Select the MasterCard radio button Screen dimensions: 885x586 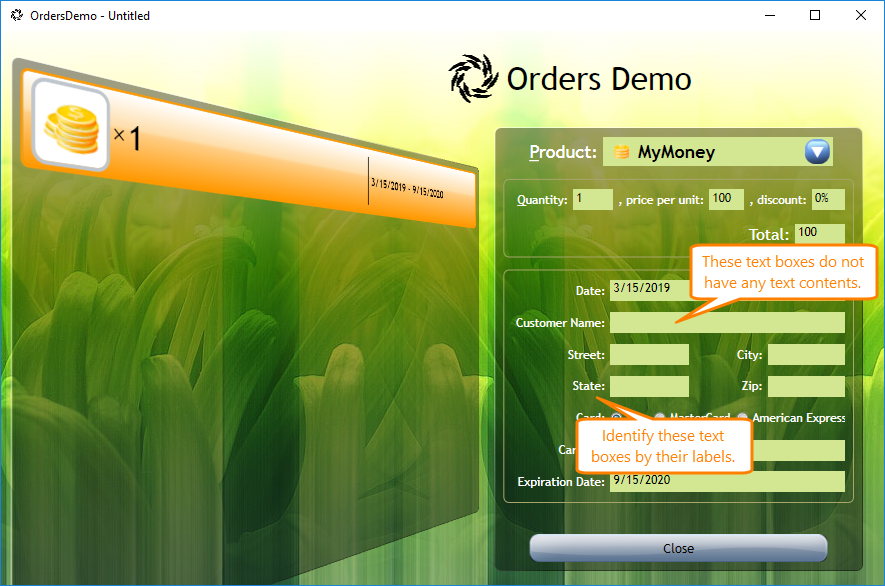coord(660,417)
